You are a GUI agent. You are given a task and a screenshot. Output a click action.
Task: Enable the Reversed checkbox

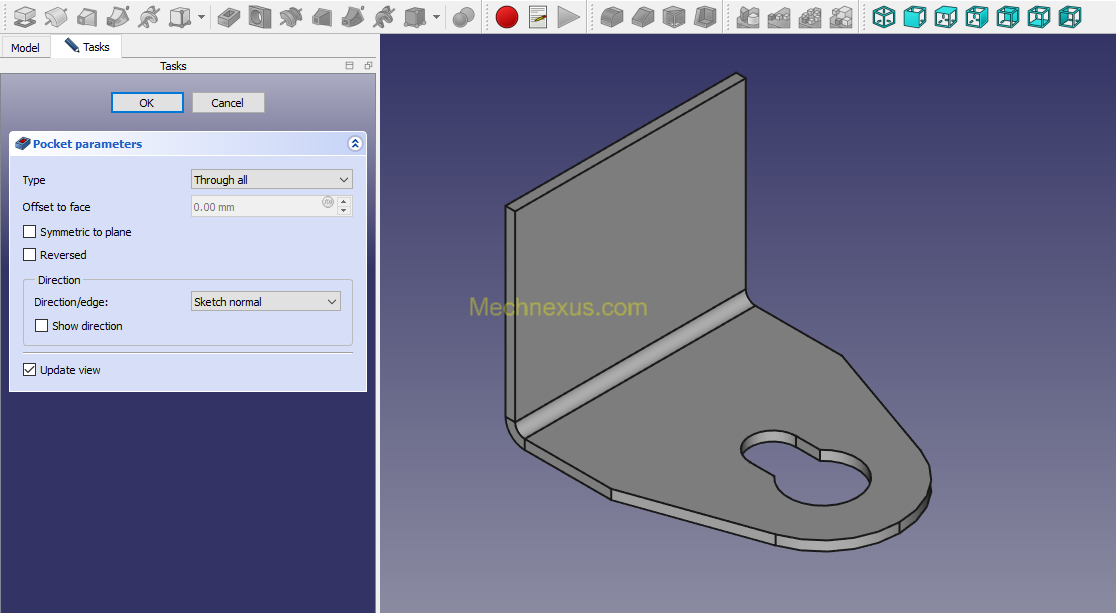point(30,254)
